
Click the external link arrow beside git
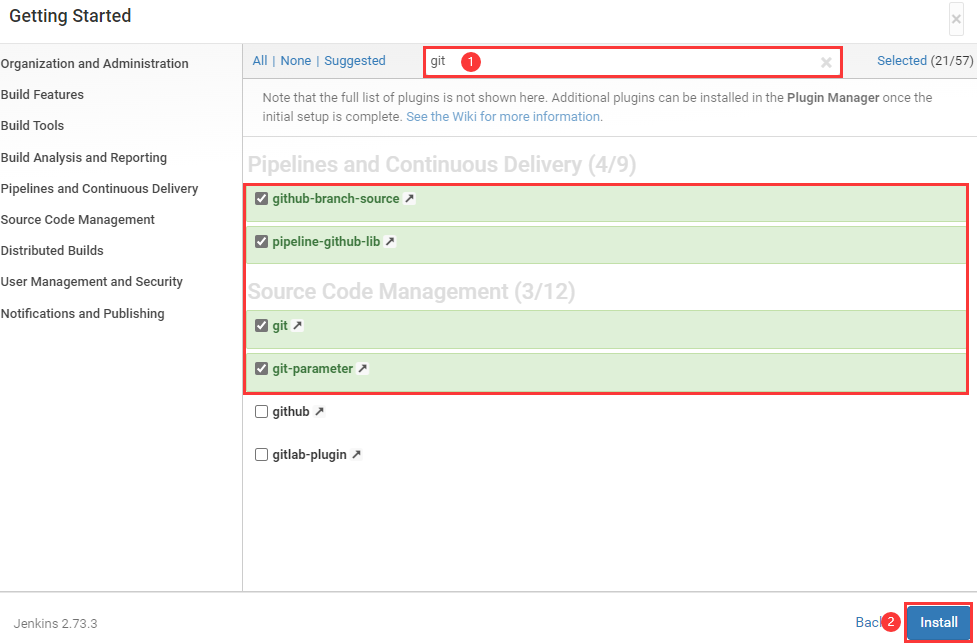click(297, 326)
